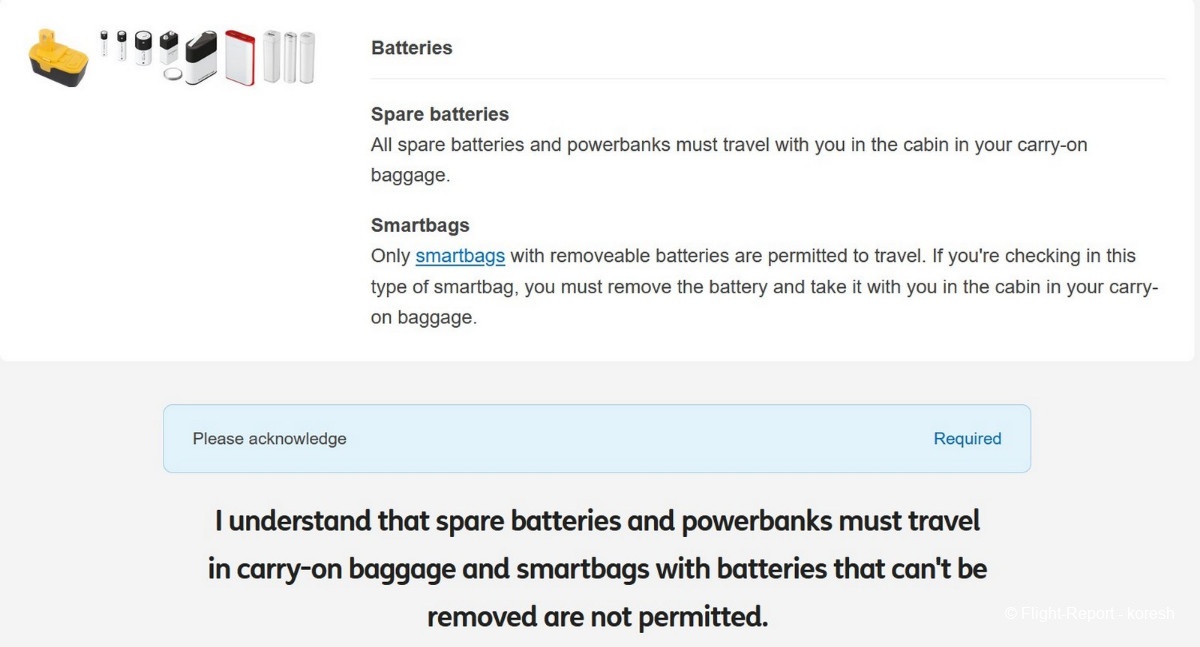Click the large black-topped lantern battery image

[x=201, y=57]
